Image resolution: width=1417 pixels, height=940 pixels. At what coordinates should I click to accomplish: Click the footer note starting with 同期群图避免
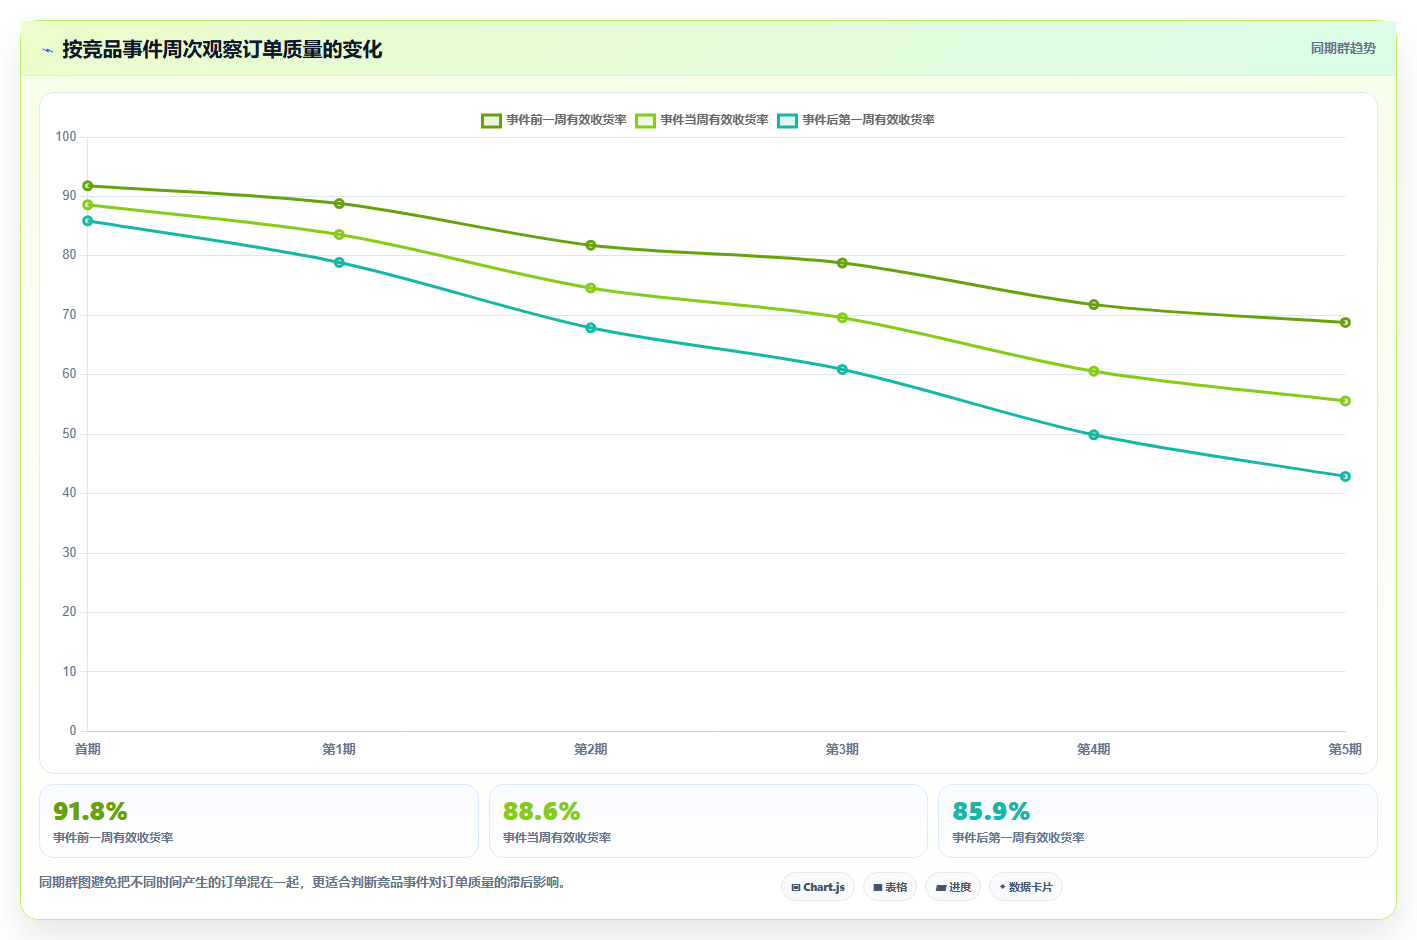(x=303, y=883)
